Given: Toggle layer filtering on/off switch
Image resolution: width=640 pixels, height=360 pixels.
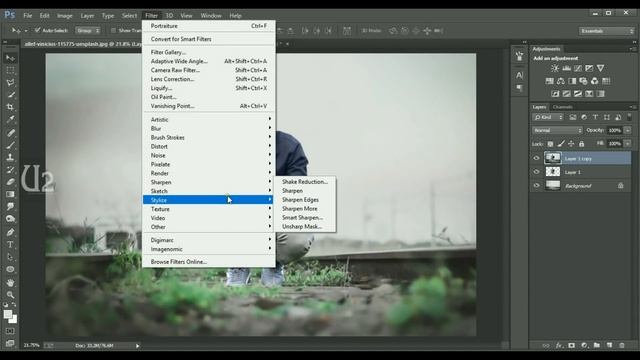Looking at the screenshot, I should pos(629,117).
